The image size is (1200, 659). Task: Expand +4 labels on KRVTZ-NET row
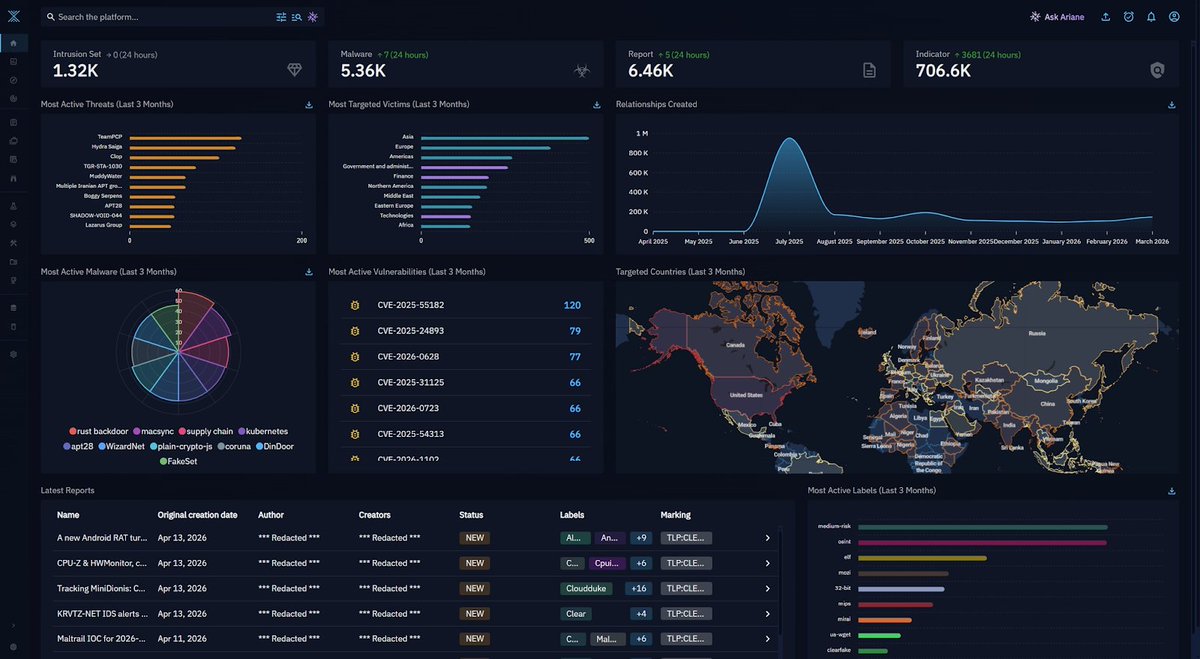(641, 614)
